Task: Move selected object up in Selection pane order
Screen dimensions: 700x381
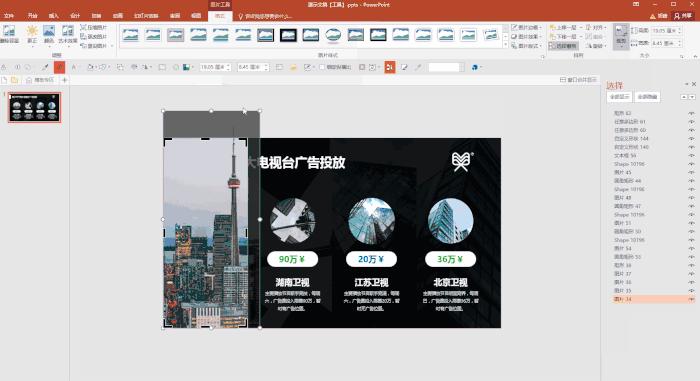Action: coord(683,97)
